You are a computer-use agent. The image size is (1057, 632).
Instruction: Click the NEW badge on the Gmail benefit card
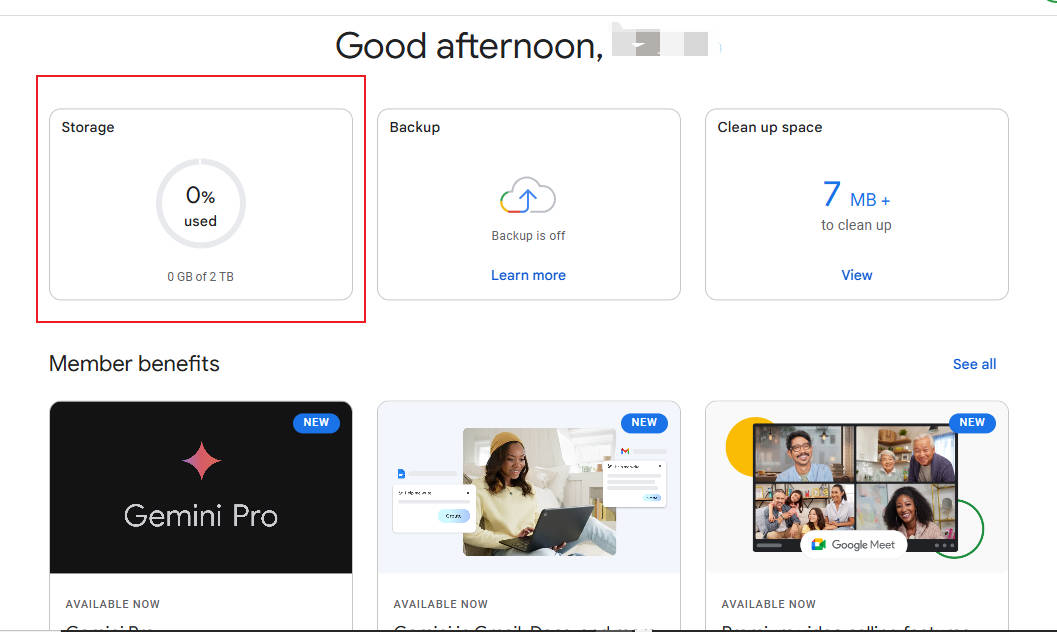point(644,422)
